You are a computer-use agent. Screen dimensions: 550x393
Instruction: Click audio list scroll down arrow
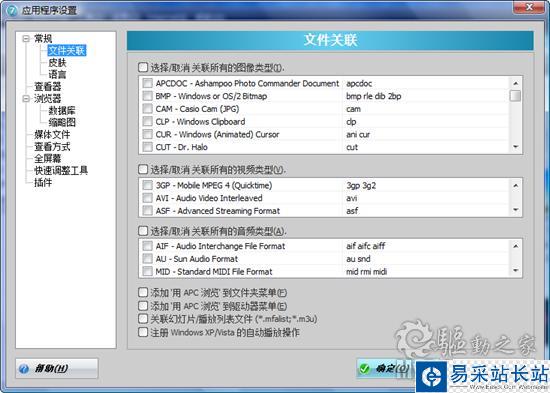(515, 271)
